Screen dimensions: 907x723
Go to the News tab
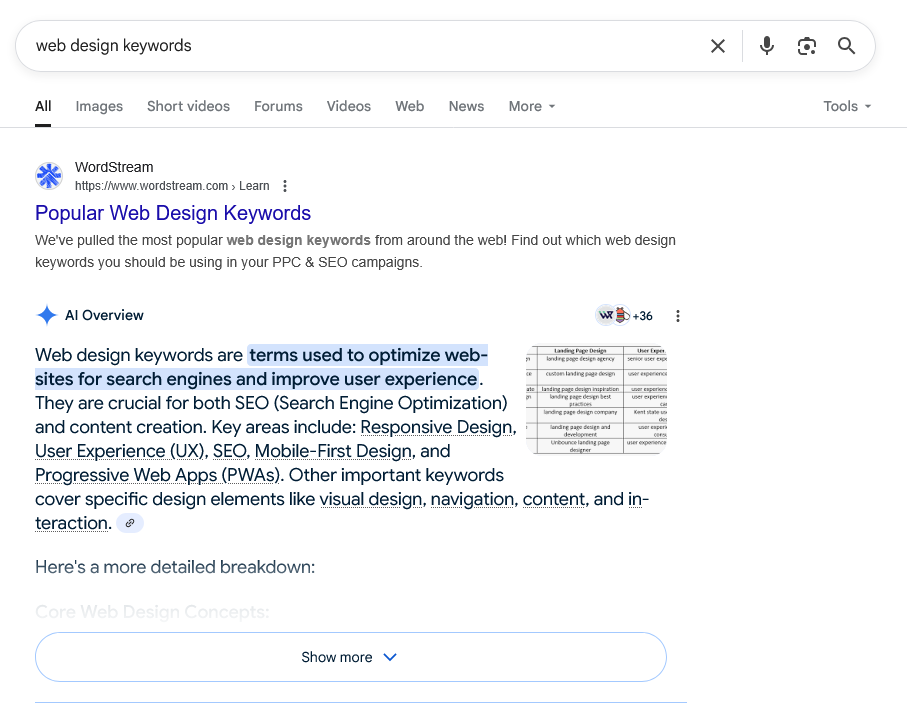coord(466,106)
